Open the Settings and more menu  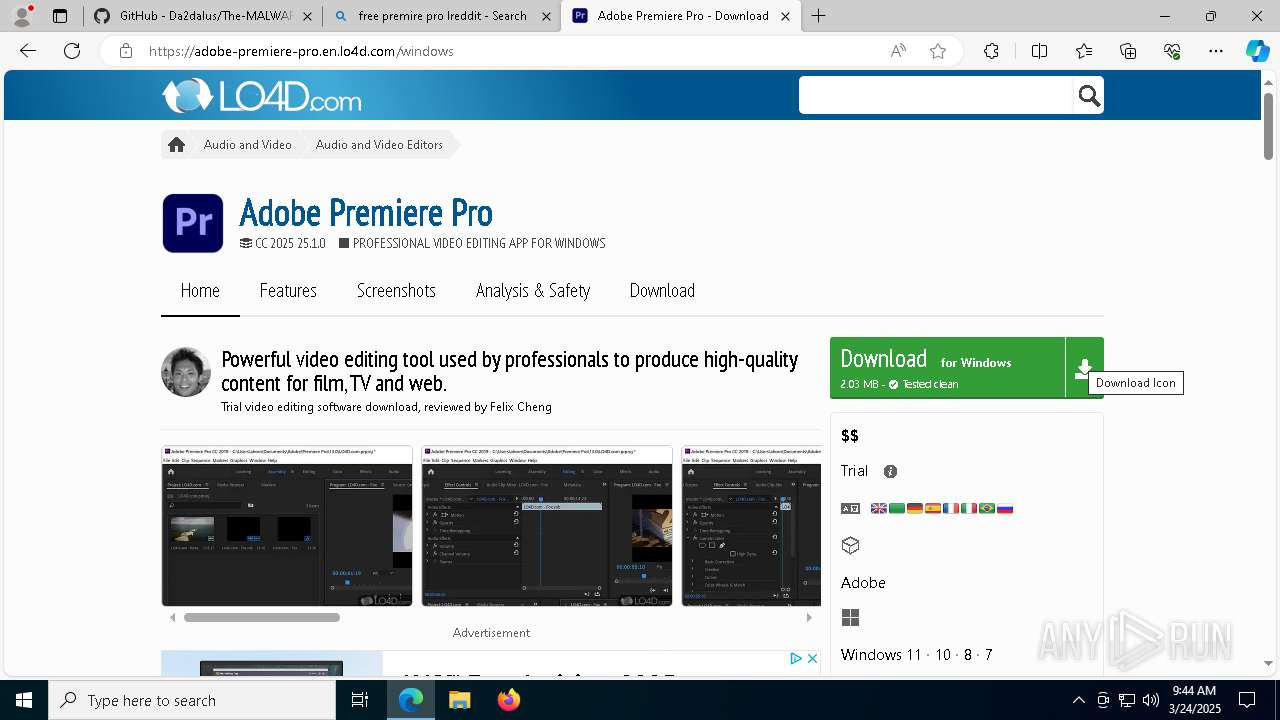pyautogui.click(x=1216, y=51)
